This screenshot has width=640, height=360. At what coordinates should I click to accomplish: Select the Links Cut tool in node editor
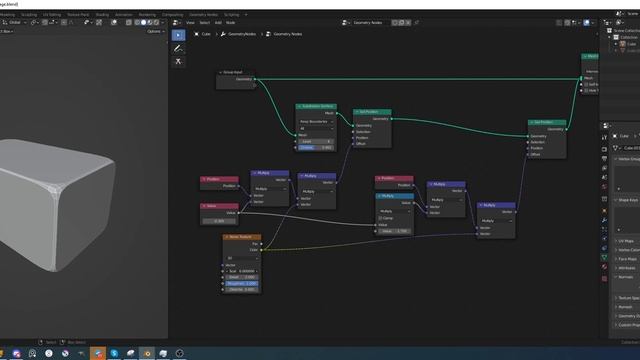[178, 61]
